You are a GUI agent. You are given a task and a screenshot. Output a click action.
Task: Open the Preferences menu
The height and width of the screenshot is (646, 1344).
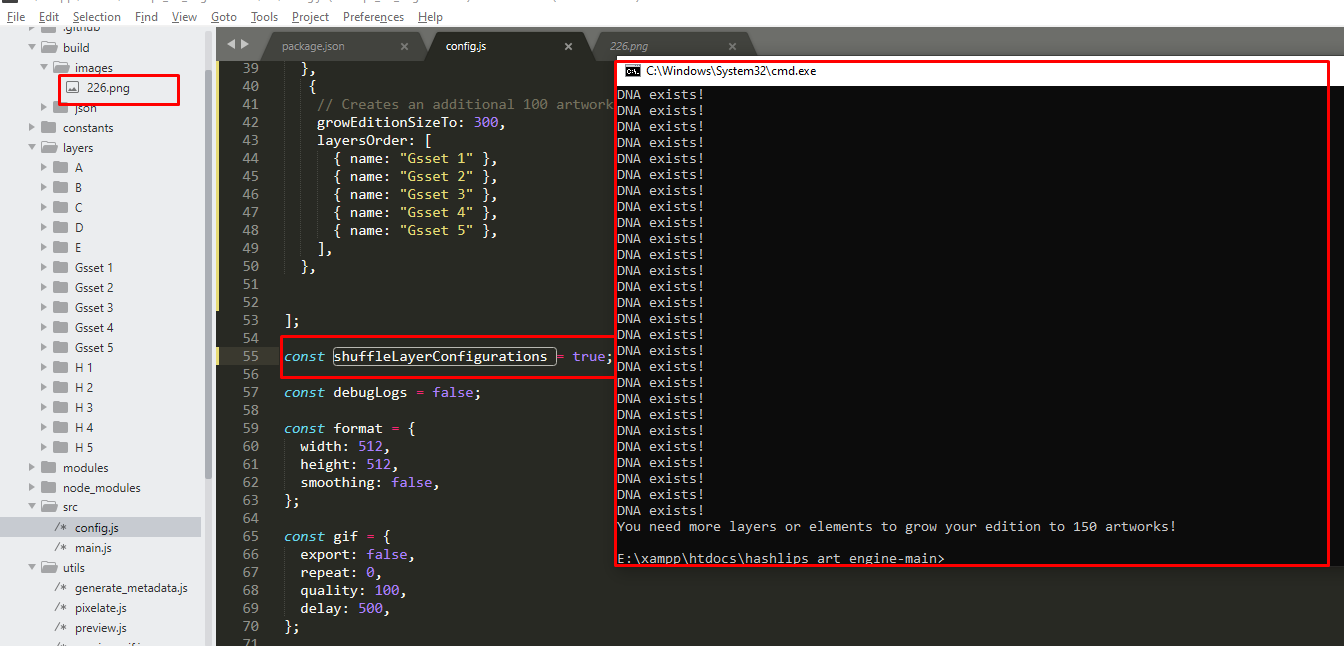(373, 16)
